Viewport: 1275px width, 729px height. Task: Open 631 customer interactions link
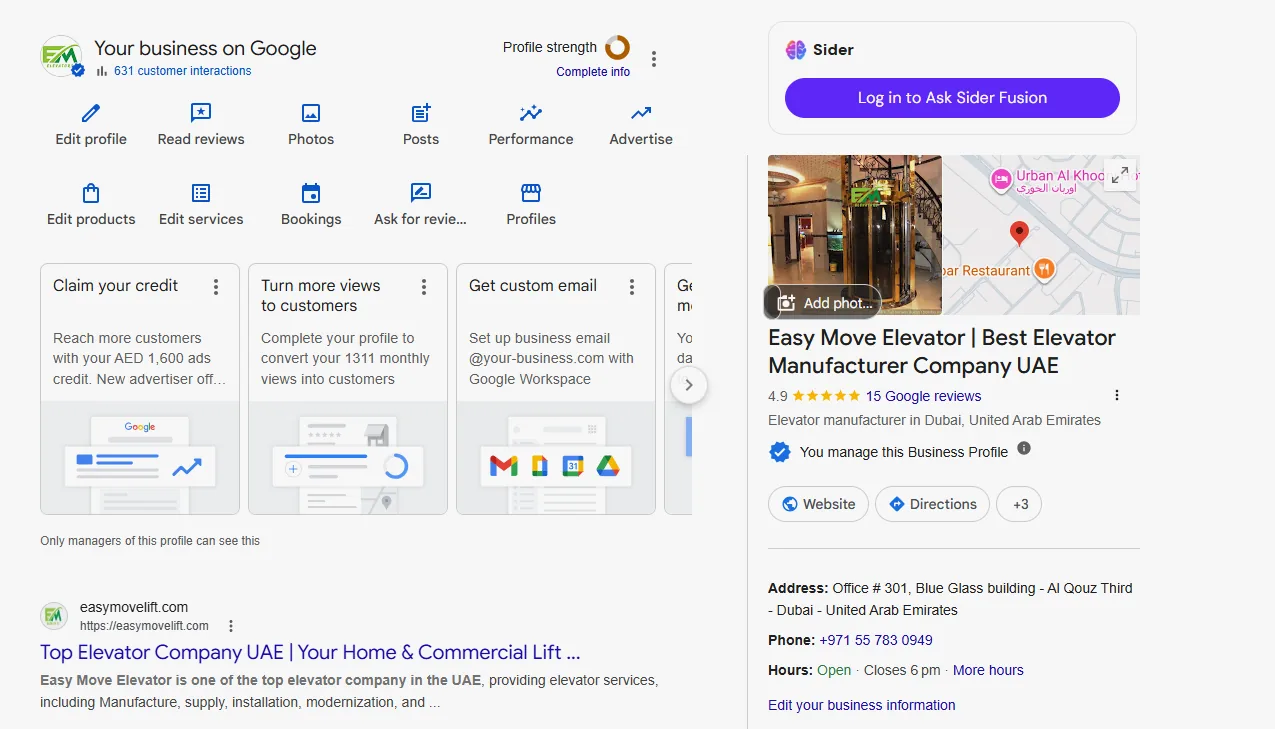click(182, 71)
